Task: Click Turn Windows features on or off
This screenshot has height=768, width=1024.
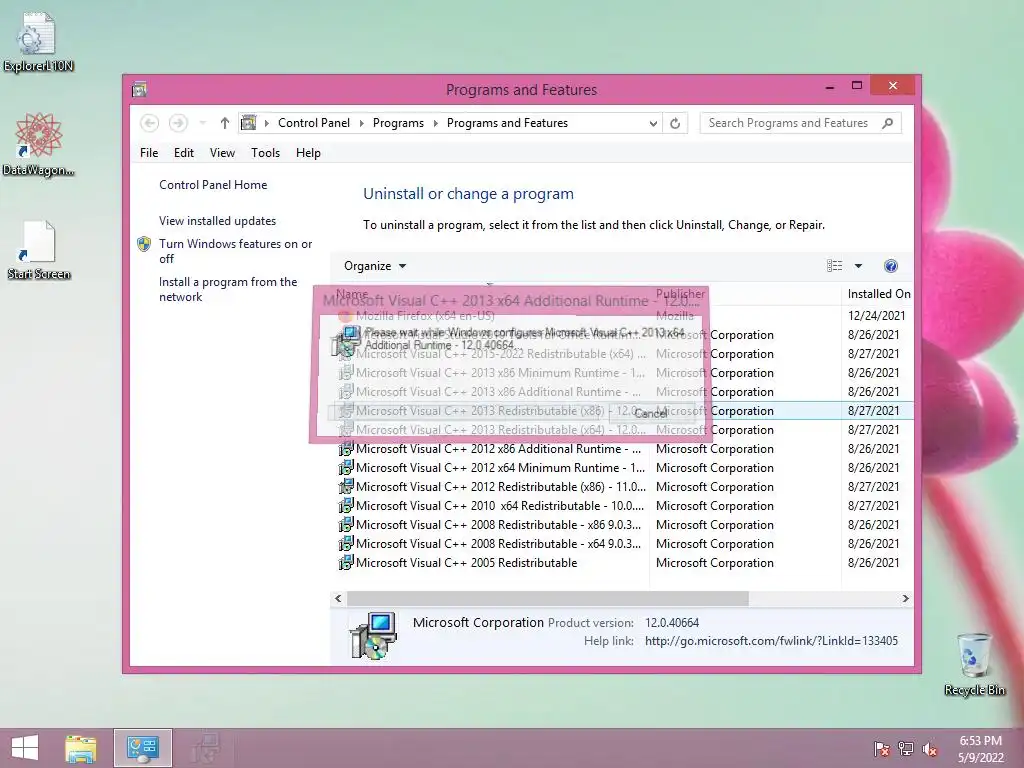Action: pyautogui.click(x=235, y=251)
